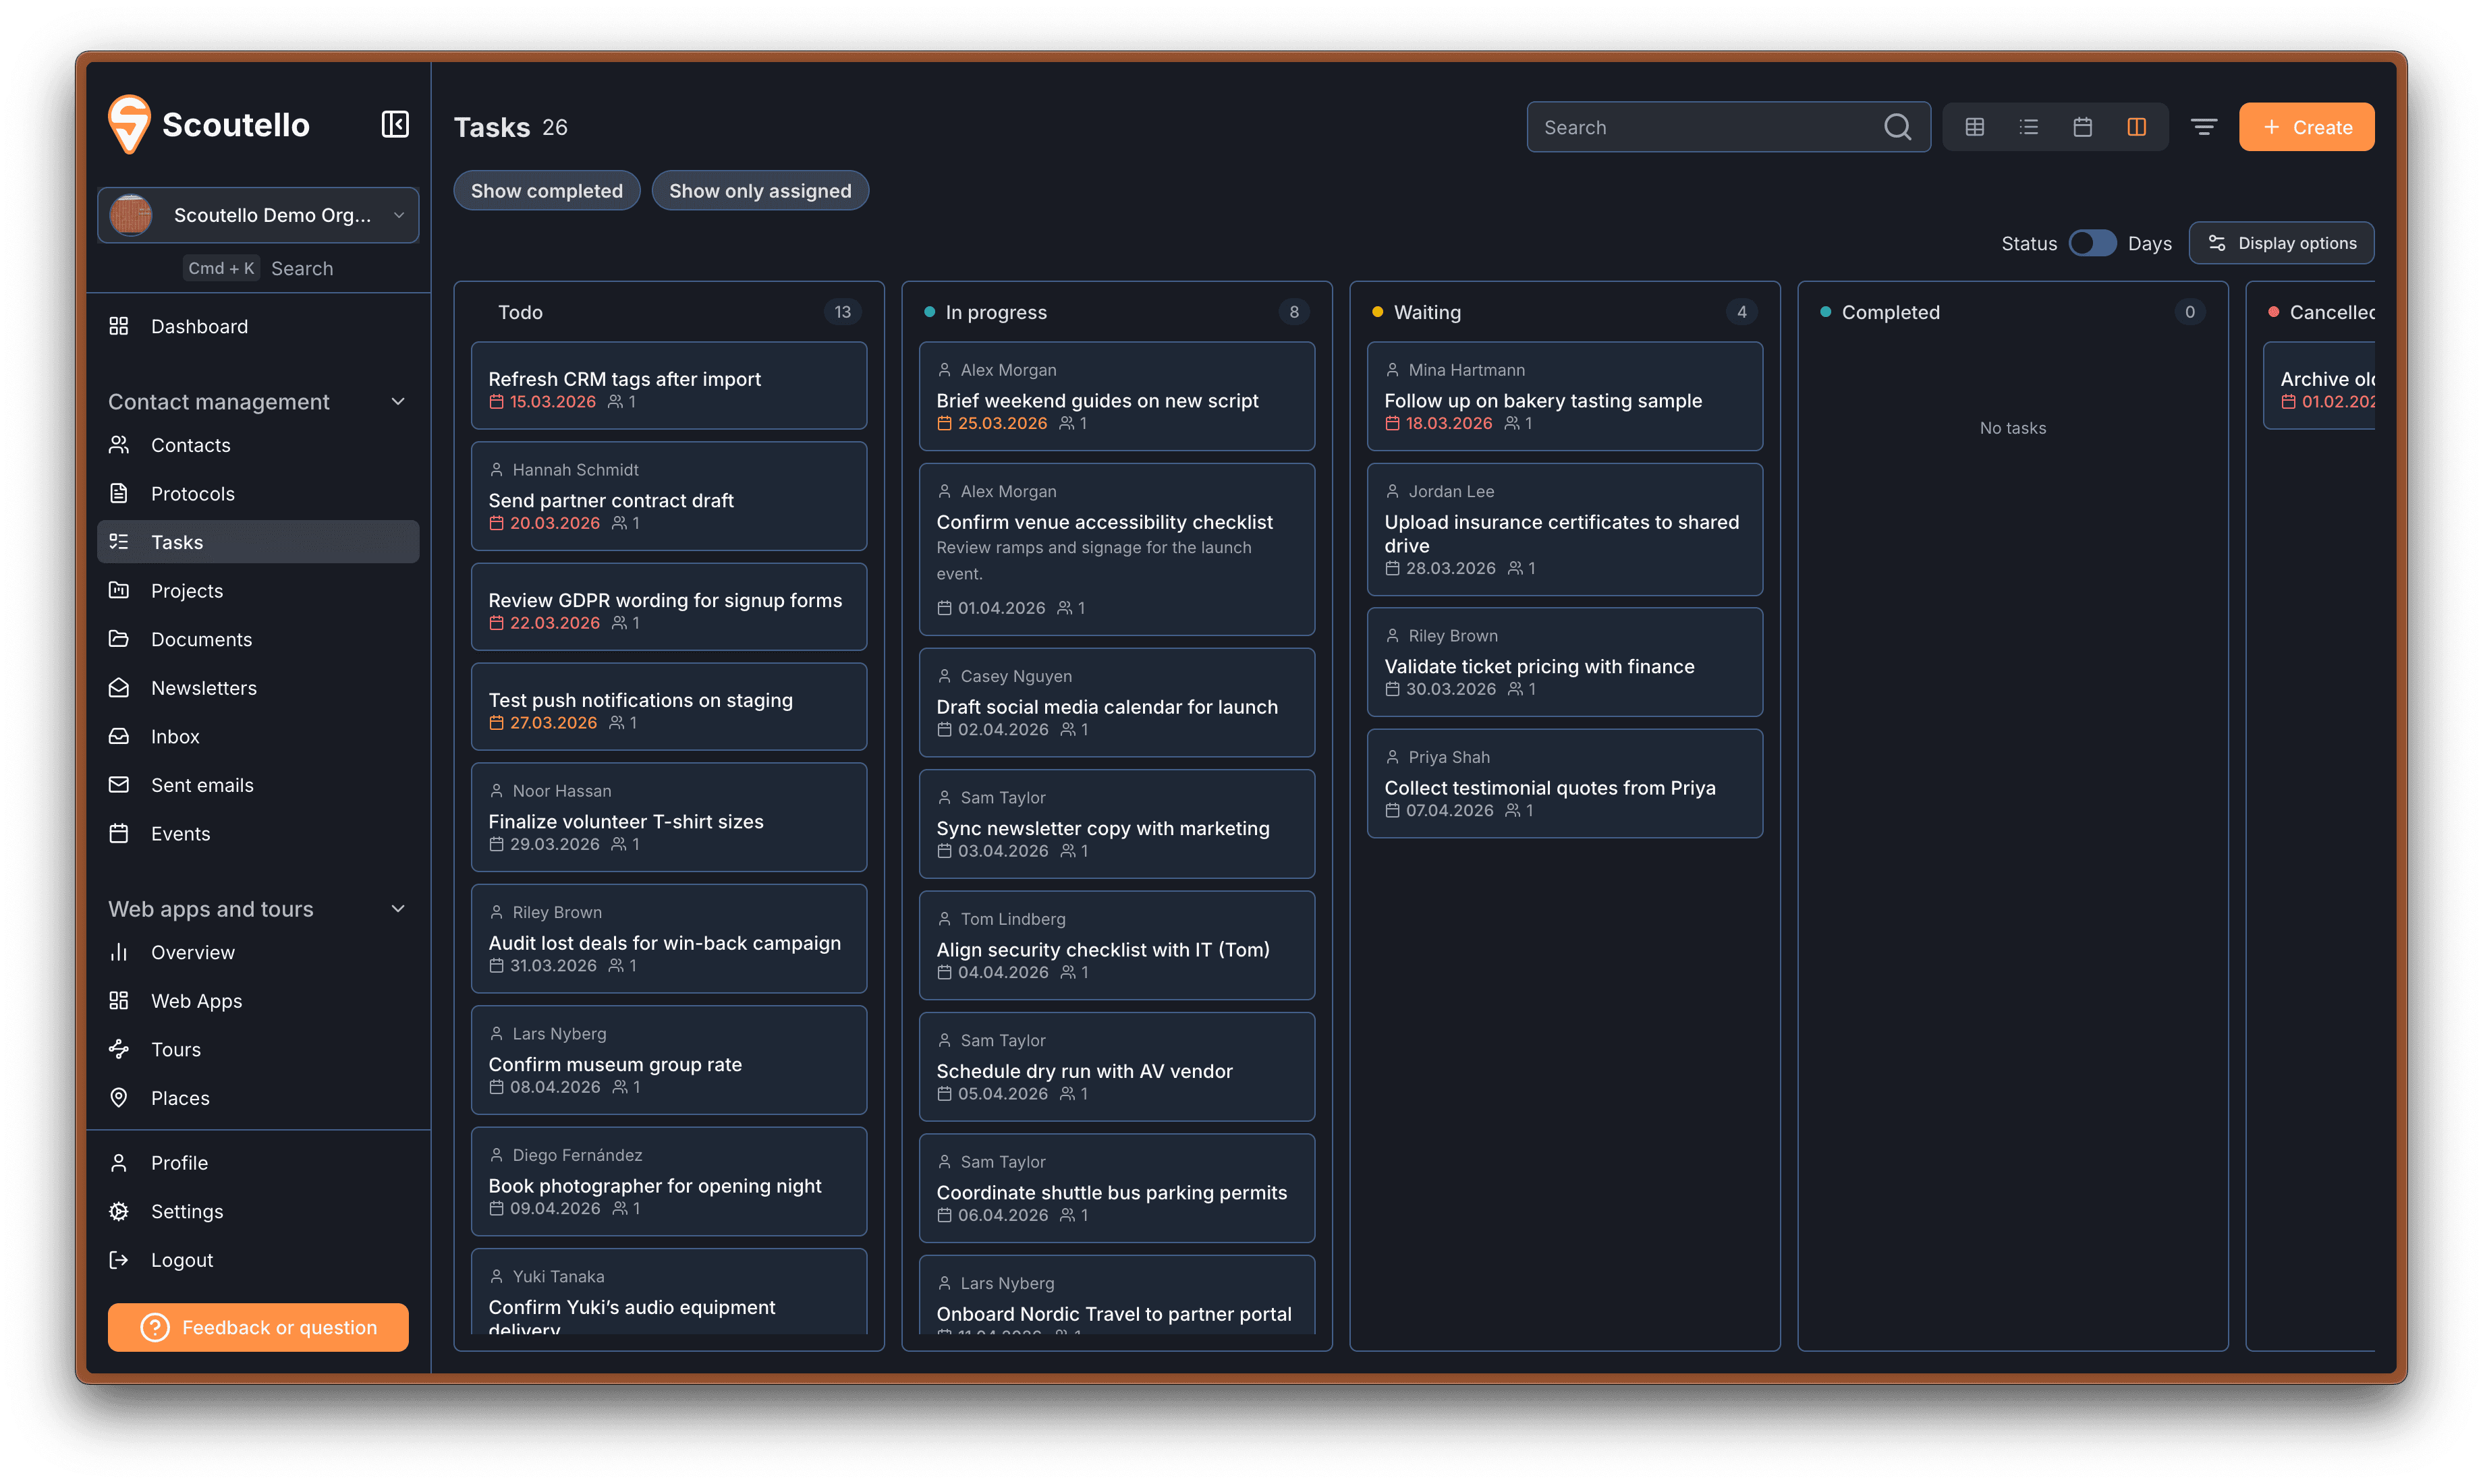This screenshot has height=1484, width=2483.
Task: Collapse the sidebar panel icon
Action: click(x=395, y=124)
